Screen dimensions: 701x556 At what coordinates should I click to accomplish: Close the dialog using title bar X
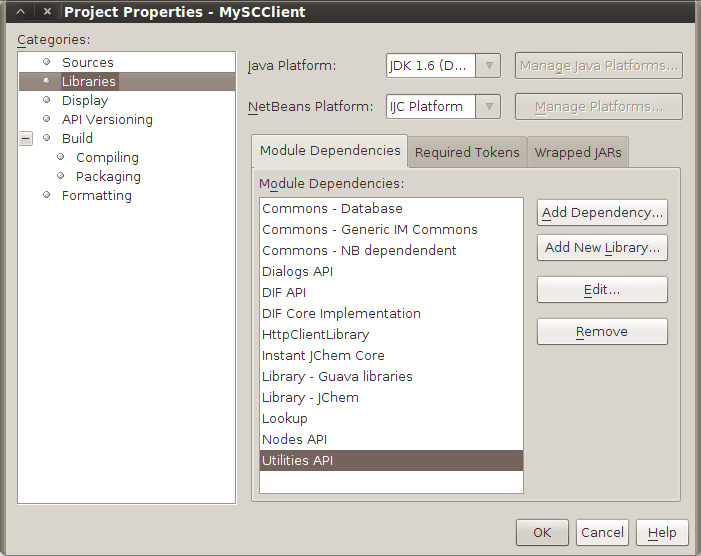(x=47, y=12)
